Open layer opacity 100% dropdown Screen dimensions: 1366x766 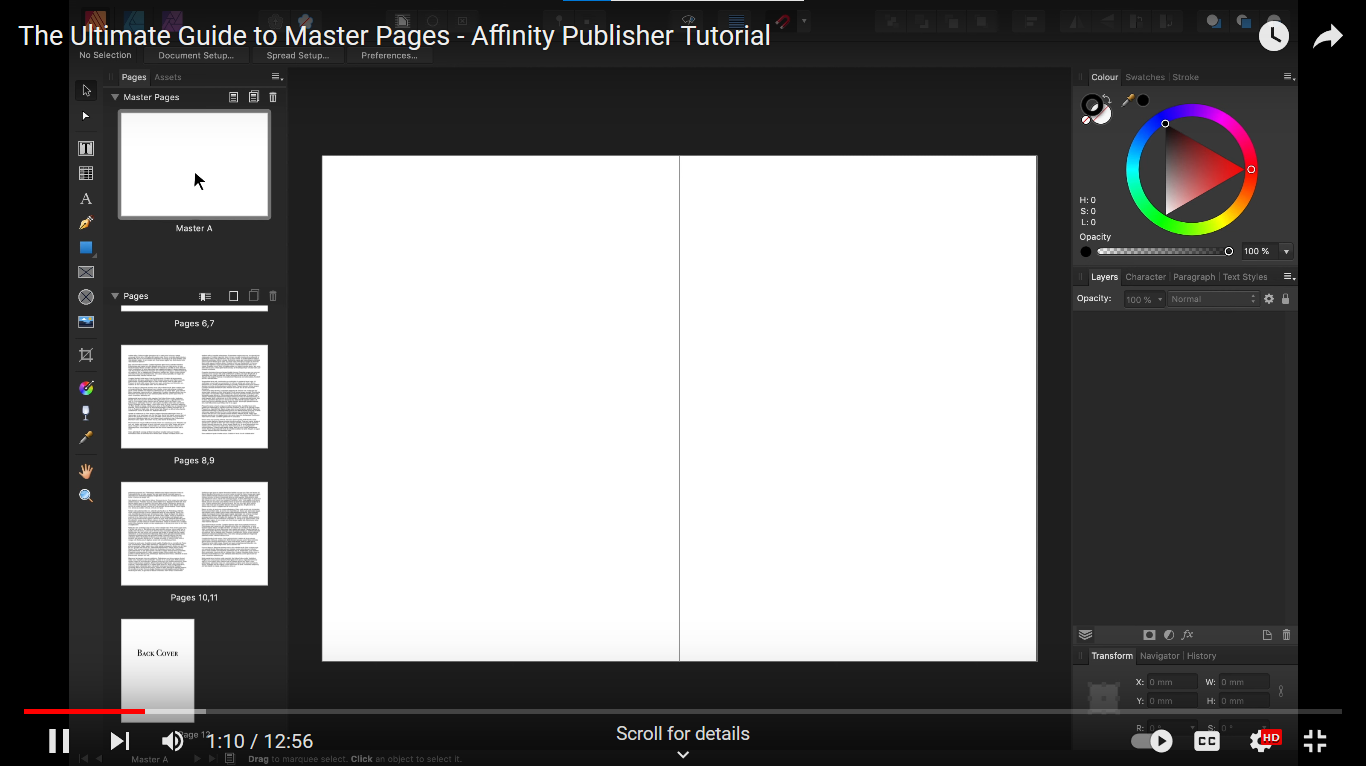1160,299
